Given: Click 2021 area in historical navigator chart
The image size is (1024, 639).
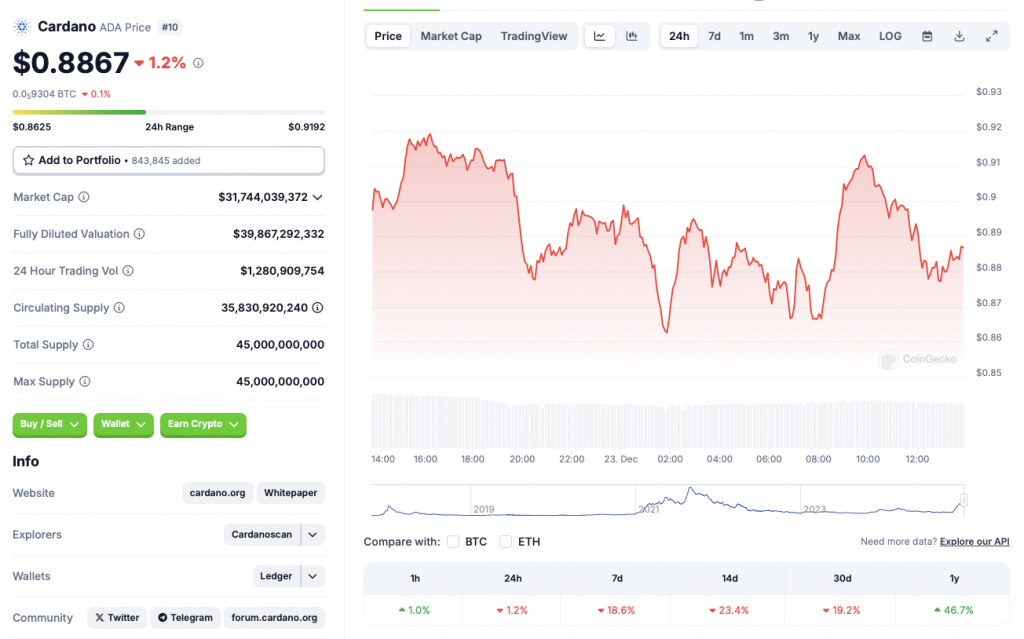Looking at the screenshot, I should pyautogui.click(x=648, y=509).
